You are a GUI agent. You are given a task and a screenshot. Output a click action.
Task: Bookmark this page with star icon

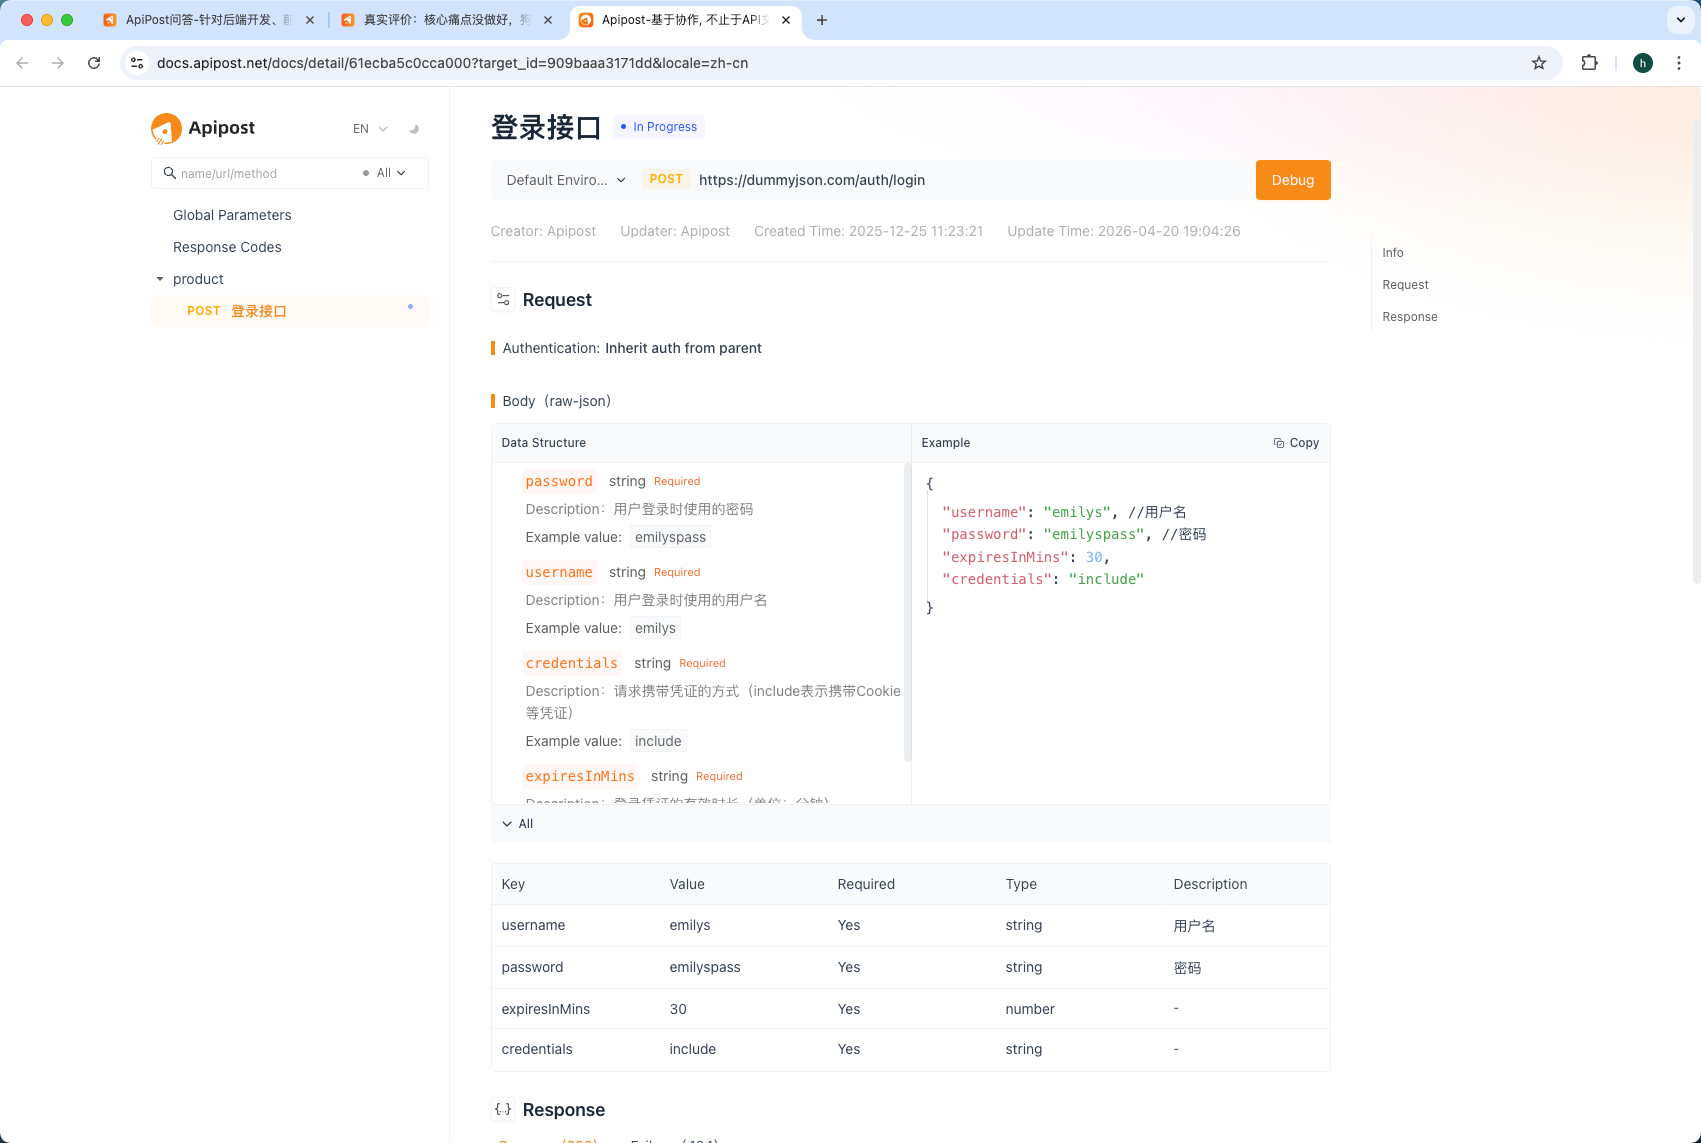[x=1539, y=63]
